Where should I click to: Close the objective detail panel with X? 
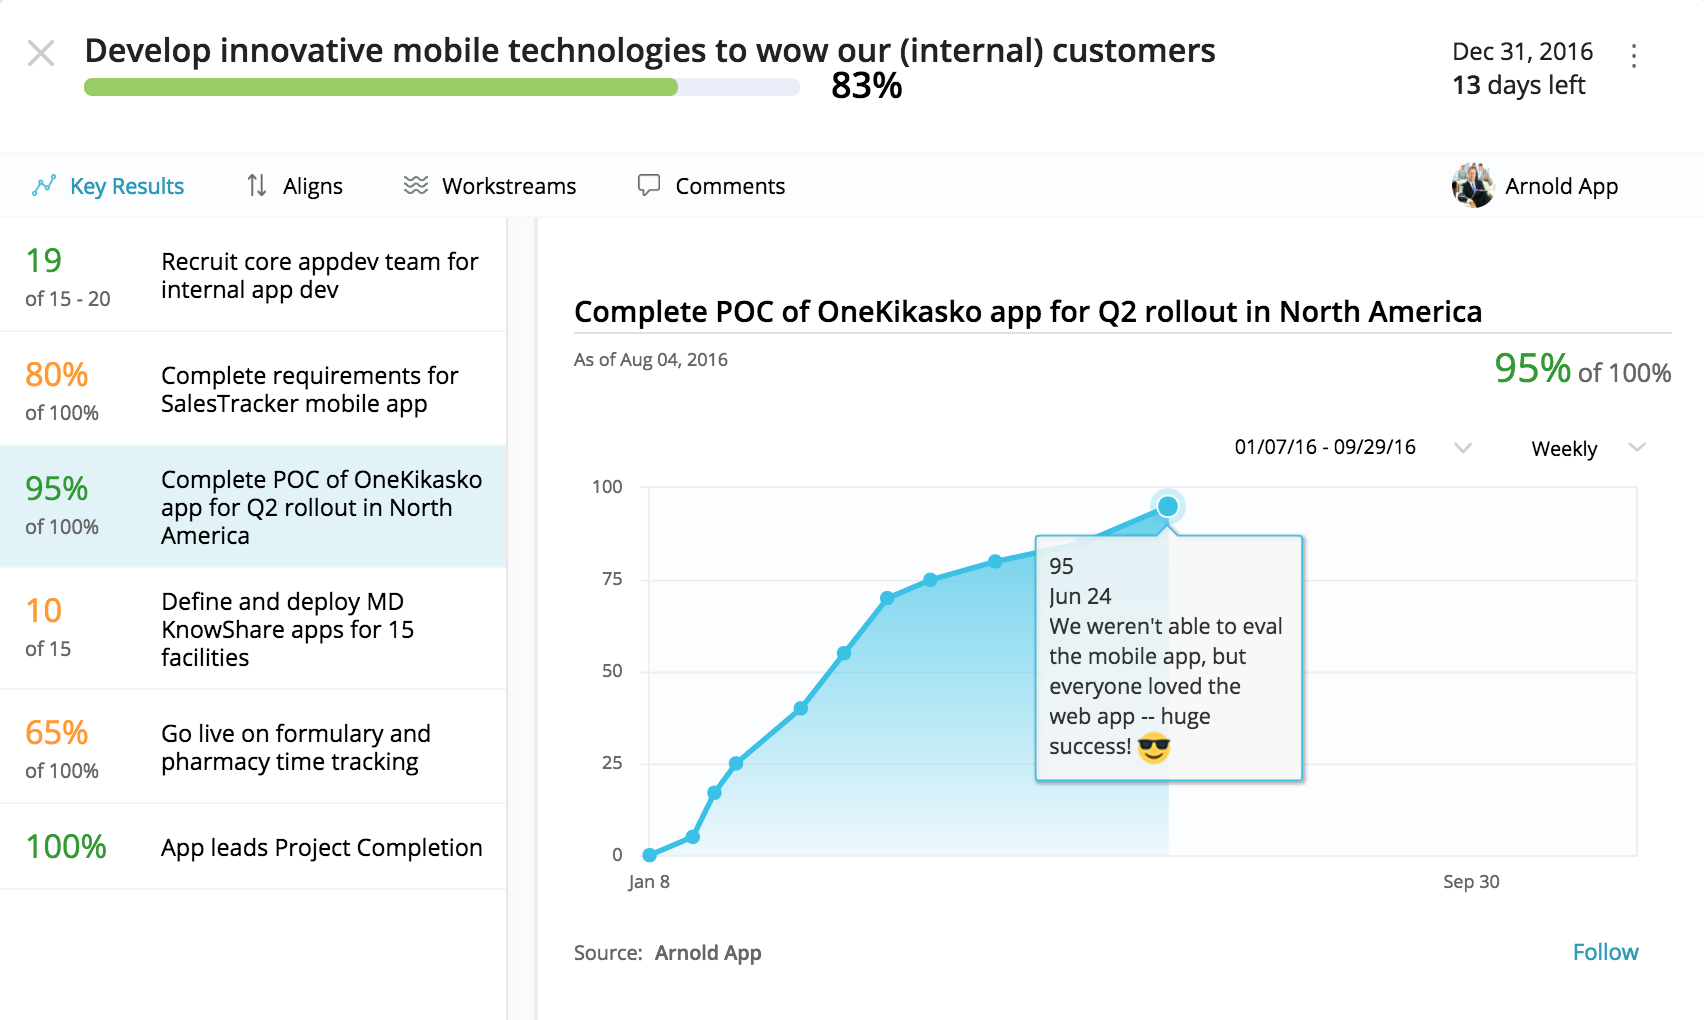point(41,53)
